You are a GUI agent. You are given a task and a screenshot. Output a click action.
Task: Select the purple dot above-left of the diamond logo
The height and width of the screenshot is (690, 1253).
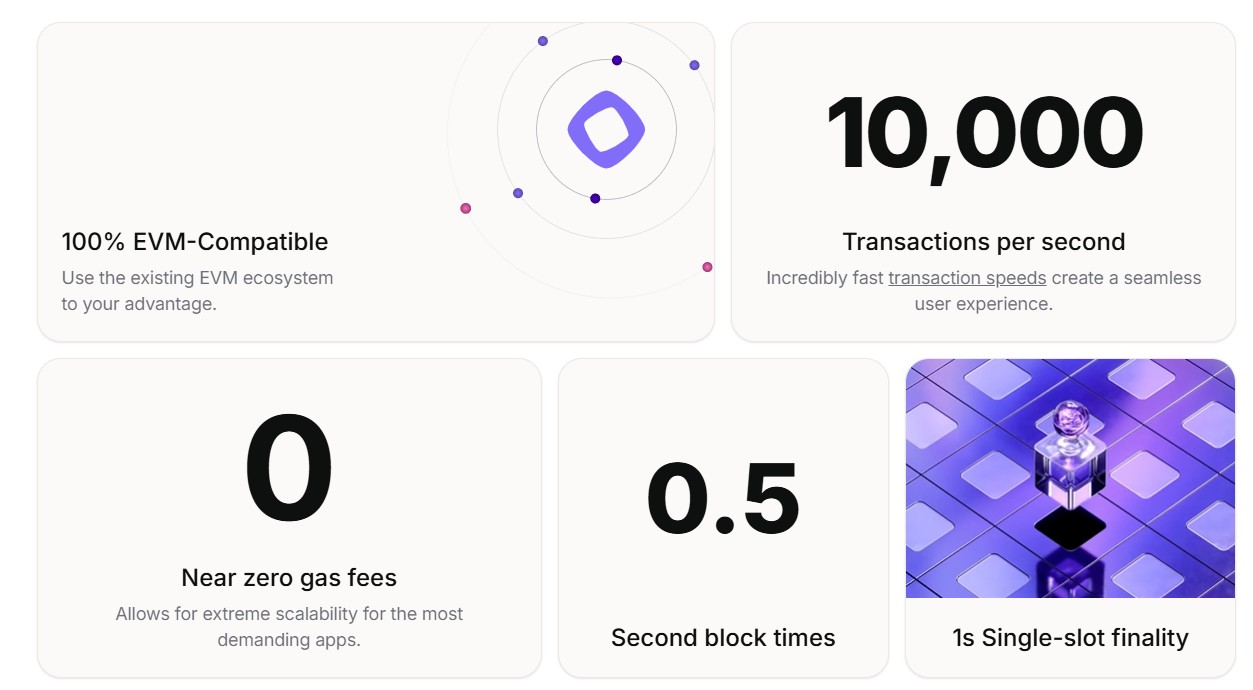click(x=543, y=41)
